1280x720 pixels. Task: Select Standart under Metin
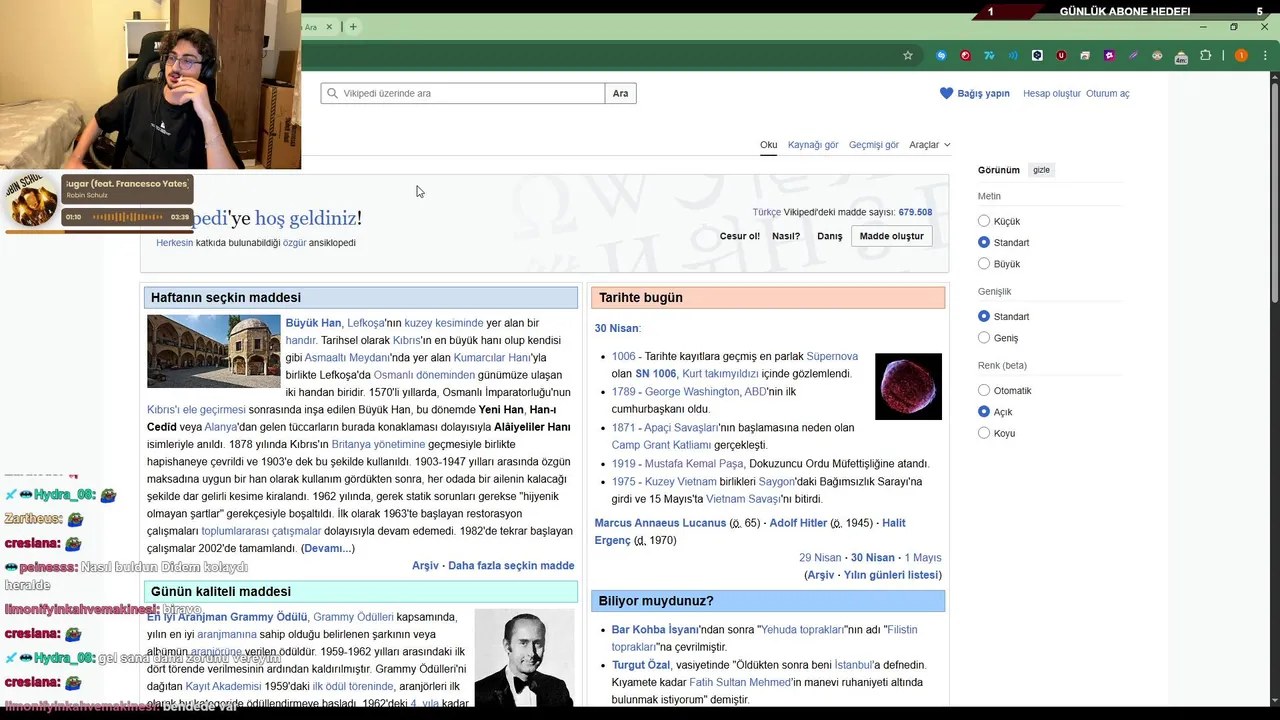pyautogui.click(x=984, y=242)
